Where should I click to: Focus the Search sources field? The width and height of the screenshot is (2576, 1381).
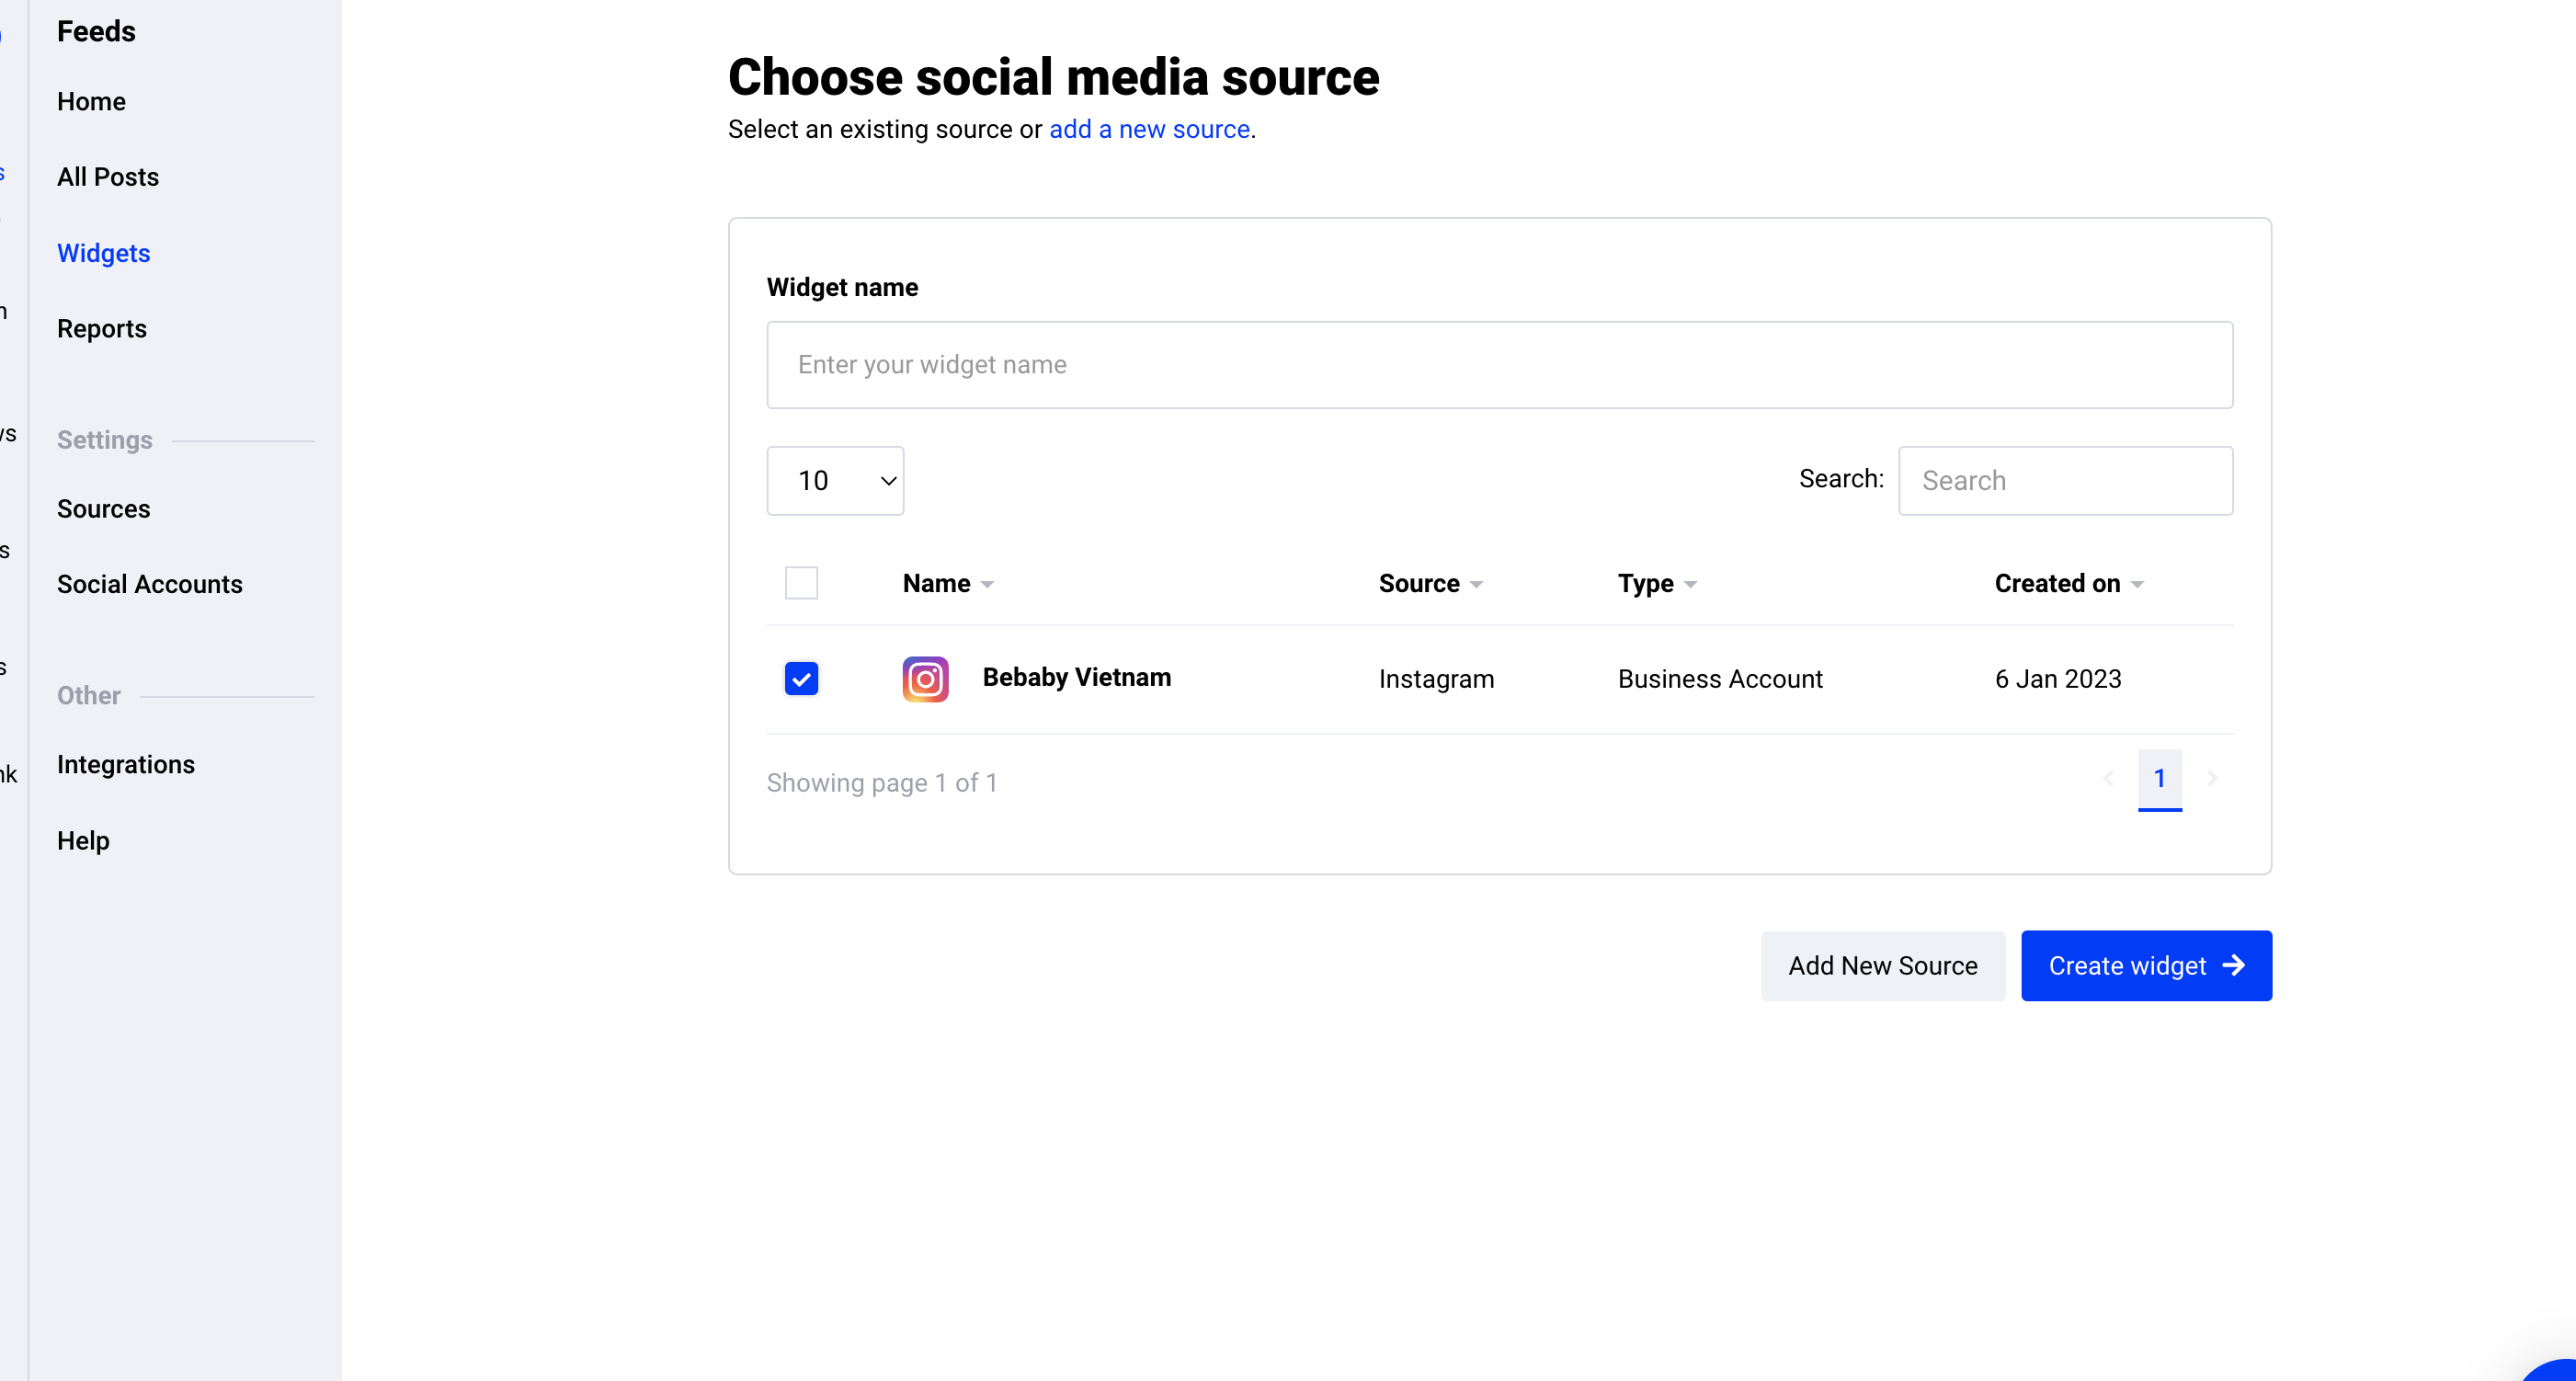tap(2065, 481)
